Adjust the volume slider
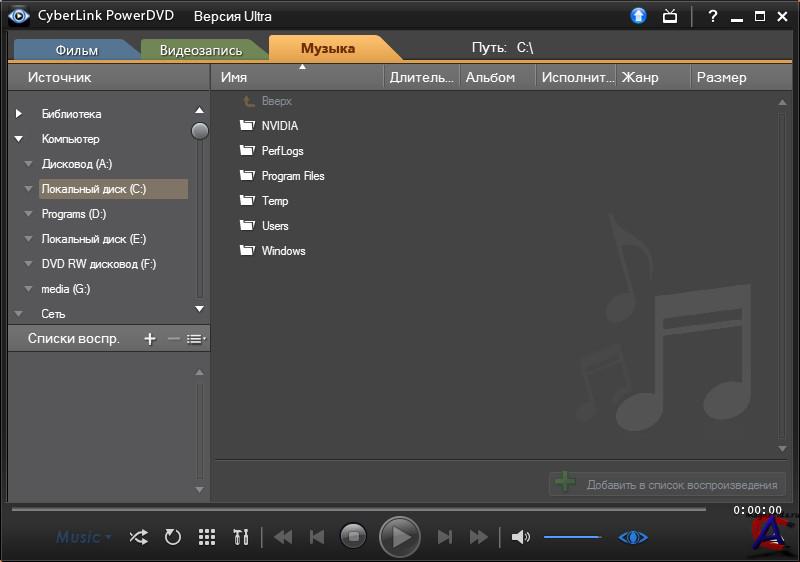The width and height of the screenshot is (800, 562). point(572,537)
